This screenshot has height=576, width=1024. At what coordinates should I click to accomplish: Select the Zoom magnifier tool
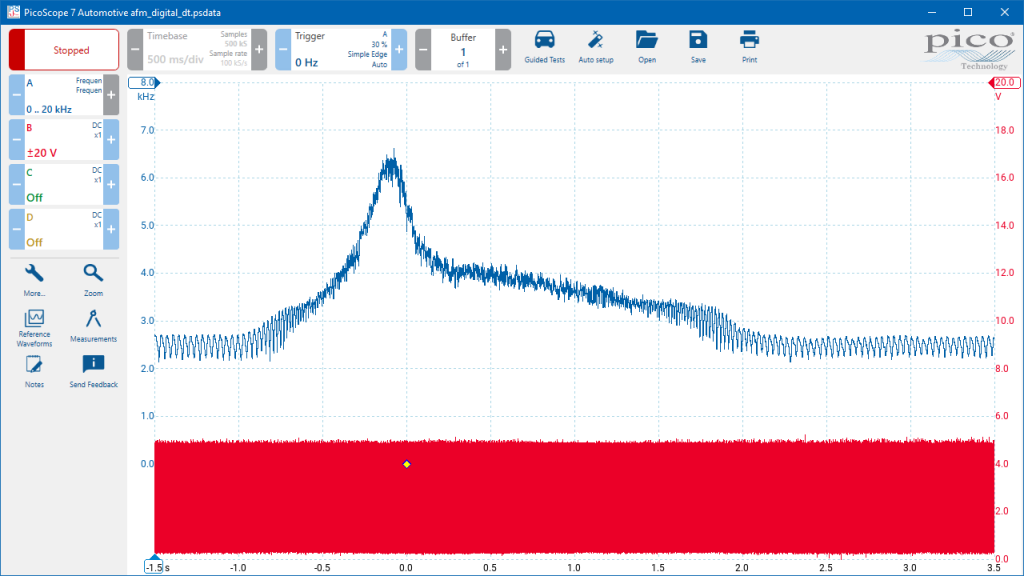93,280
